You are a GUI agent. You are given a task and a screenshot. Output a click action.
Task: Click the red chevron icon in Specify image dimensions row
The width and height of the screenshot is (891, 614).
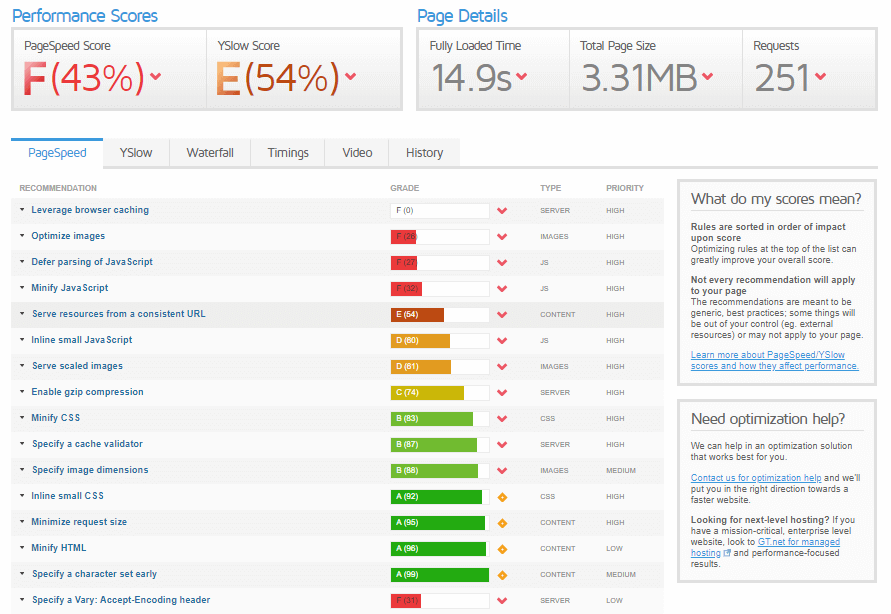[502, 471]
